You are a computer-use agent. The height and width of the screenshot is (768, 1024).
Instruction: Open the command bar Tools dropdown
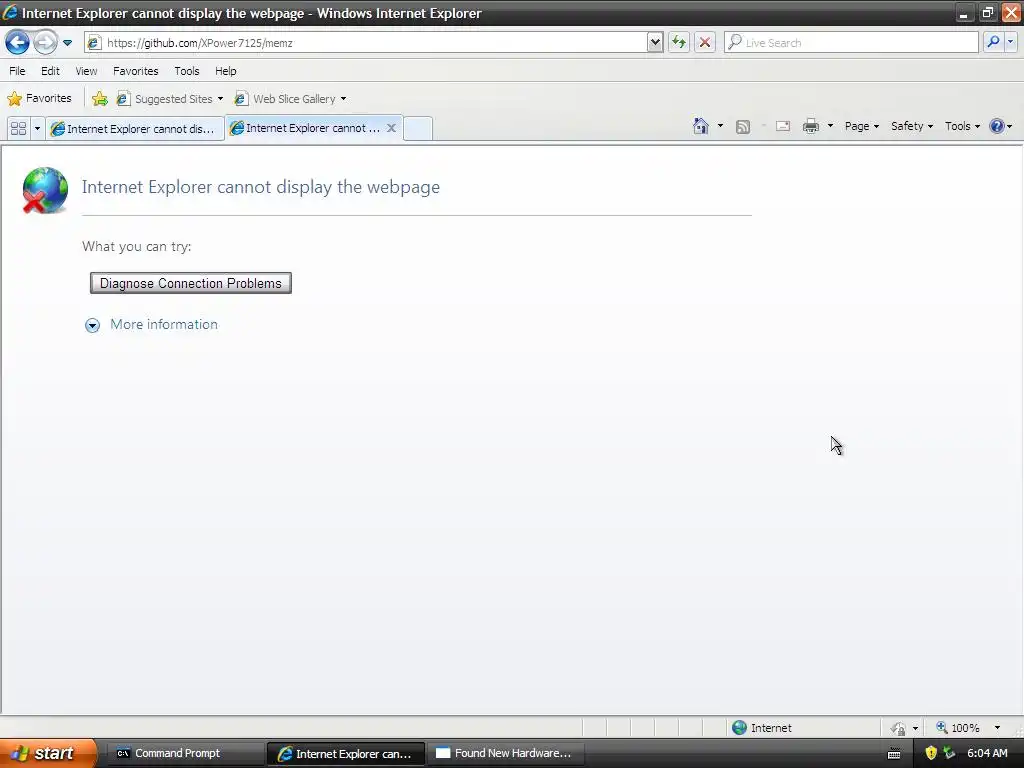pyautogui.click(x=962, y=126)
